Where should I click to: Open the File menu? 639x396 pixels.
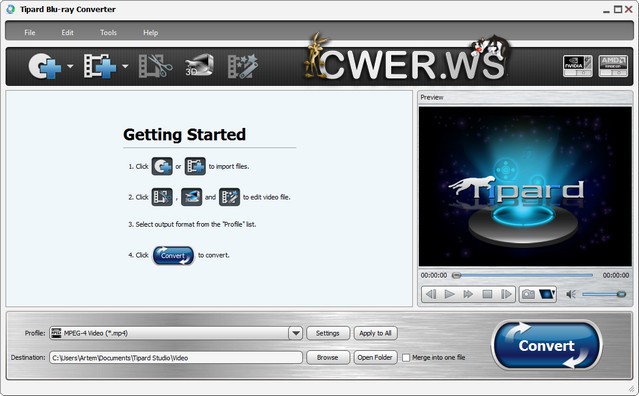pos(30,33)
